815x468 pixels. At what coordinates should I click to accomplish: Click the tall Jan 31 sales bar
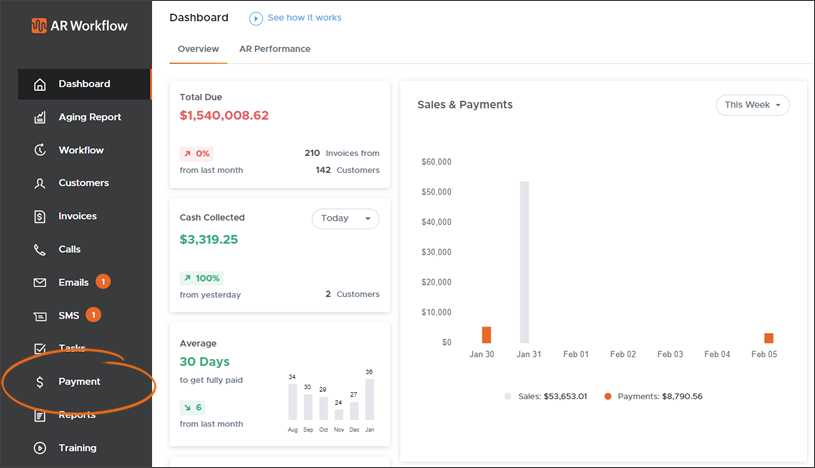[524, 262]
